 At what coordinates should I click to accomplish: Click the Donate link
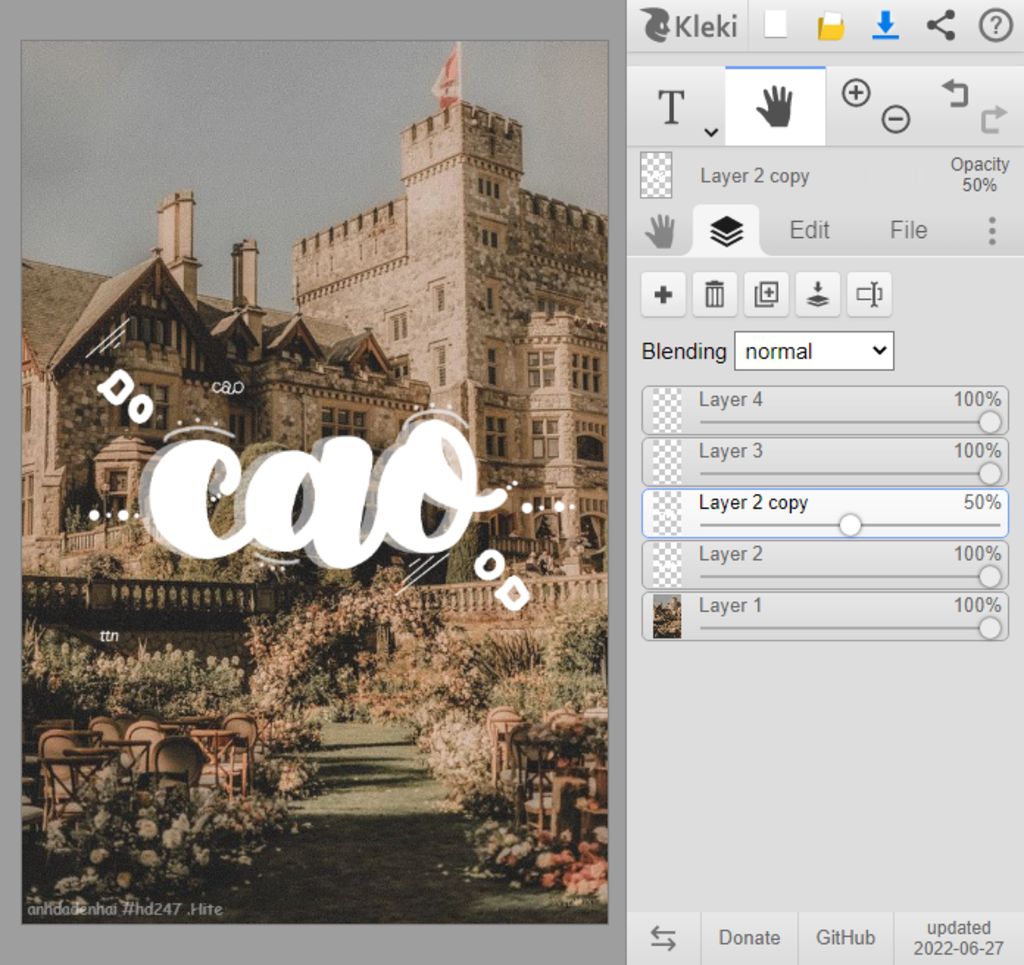tap(749, 938)
